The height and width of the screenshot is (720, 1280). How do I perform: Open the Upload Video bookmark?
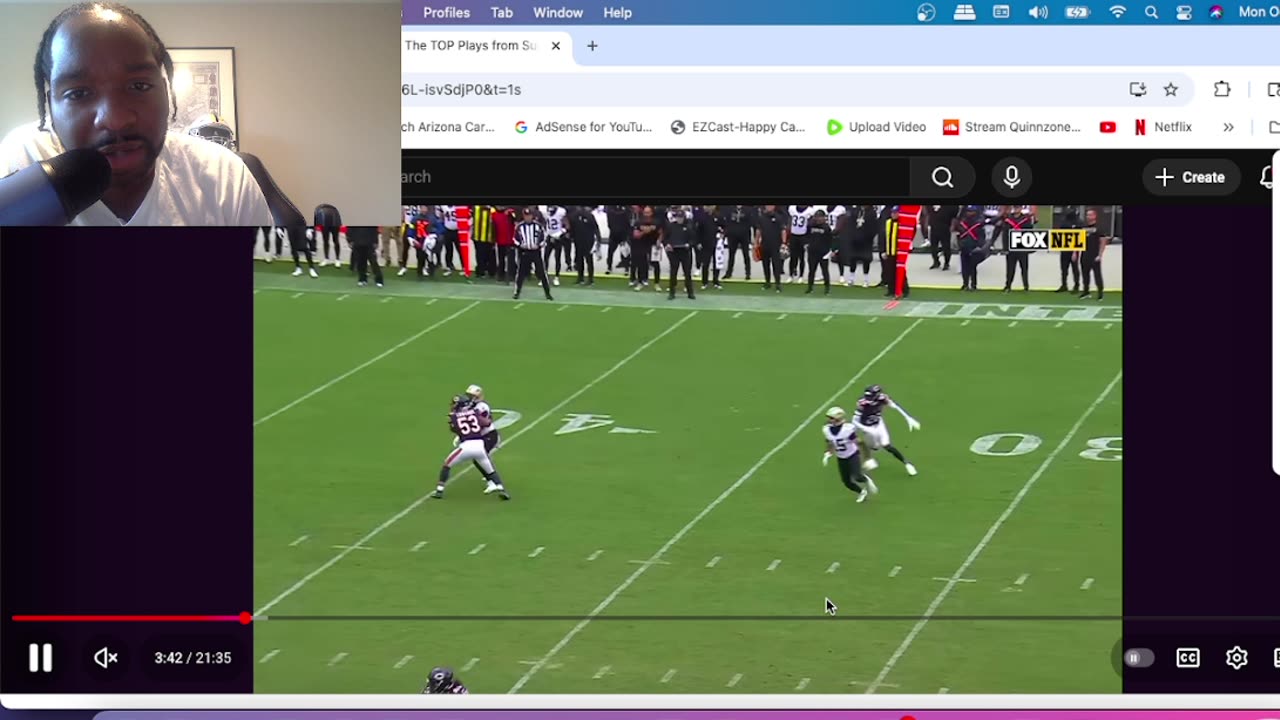tap(876, 127)
